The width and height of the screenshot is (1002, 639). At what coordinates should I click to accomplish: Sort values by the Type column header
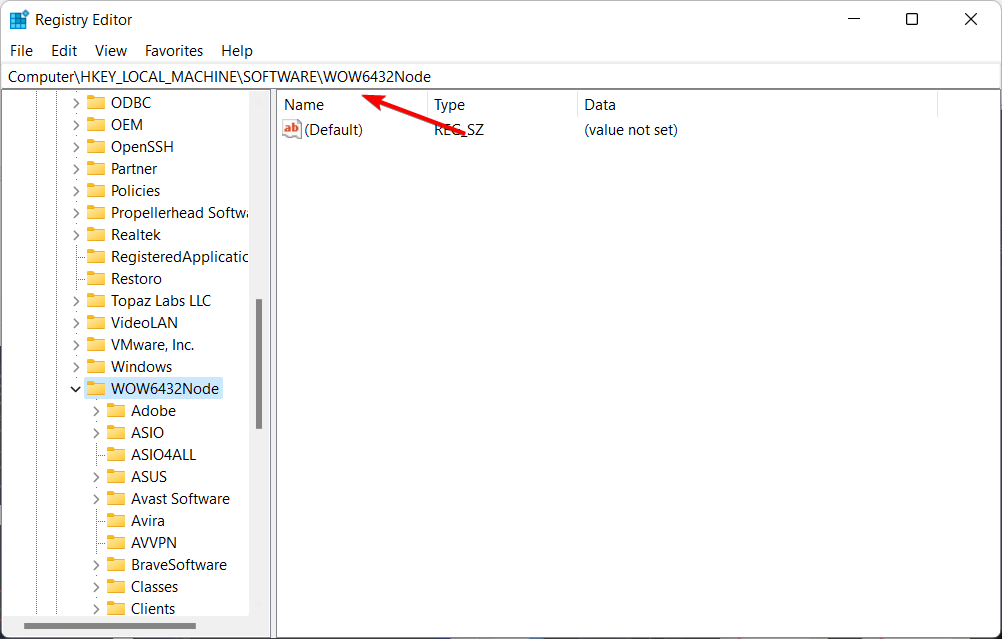tap(502, 105)
